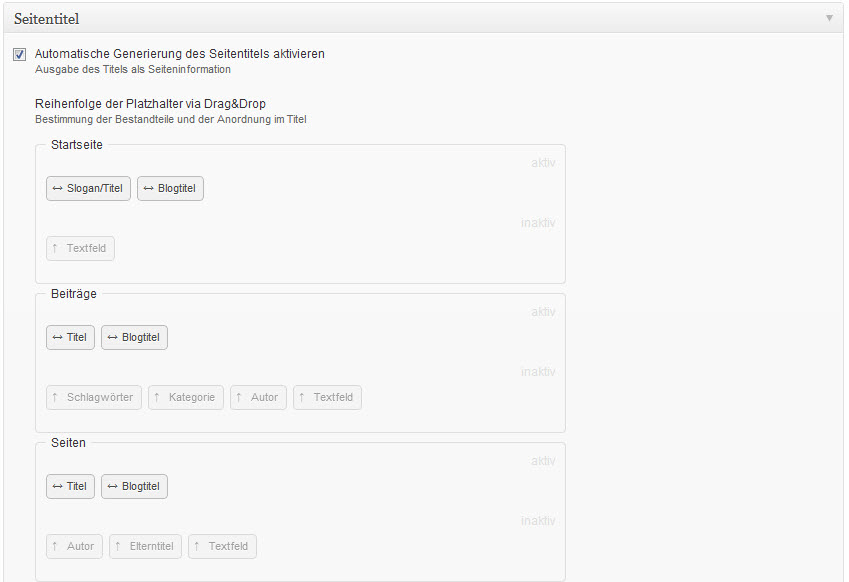Screen dimensions: 849x582
Task: Select the Slogan/Titel placeholder in Startseite
Action: 88,188
